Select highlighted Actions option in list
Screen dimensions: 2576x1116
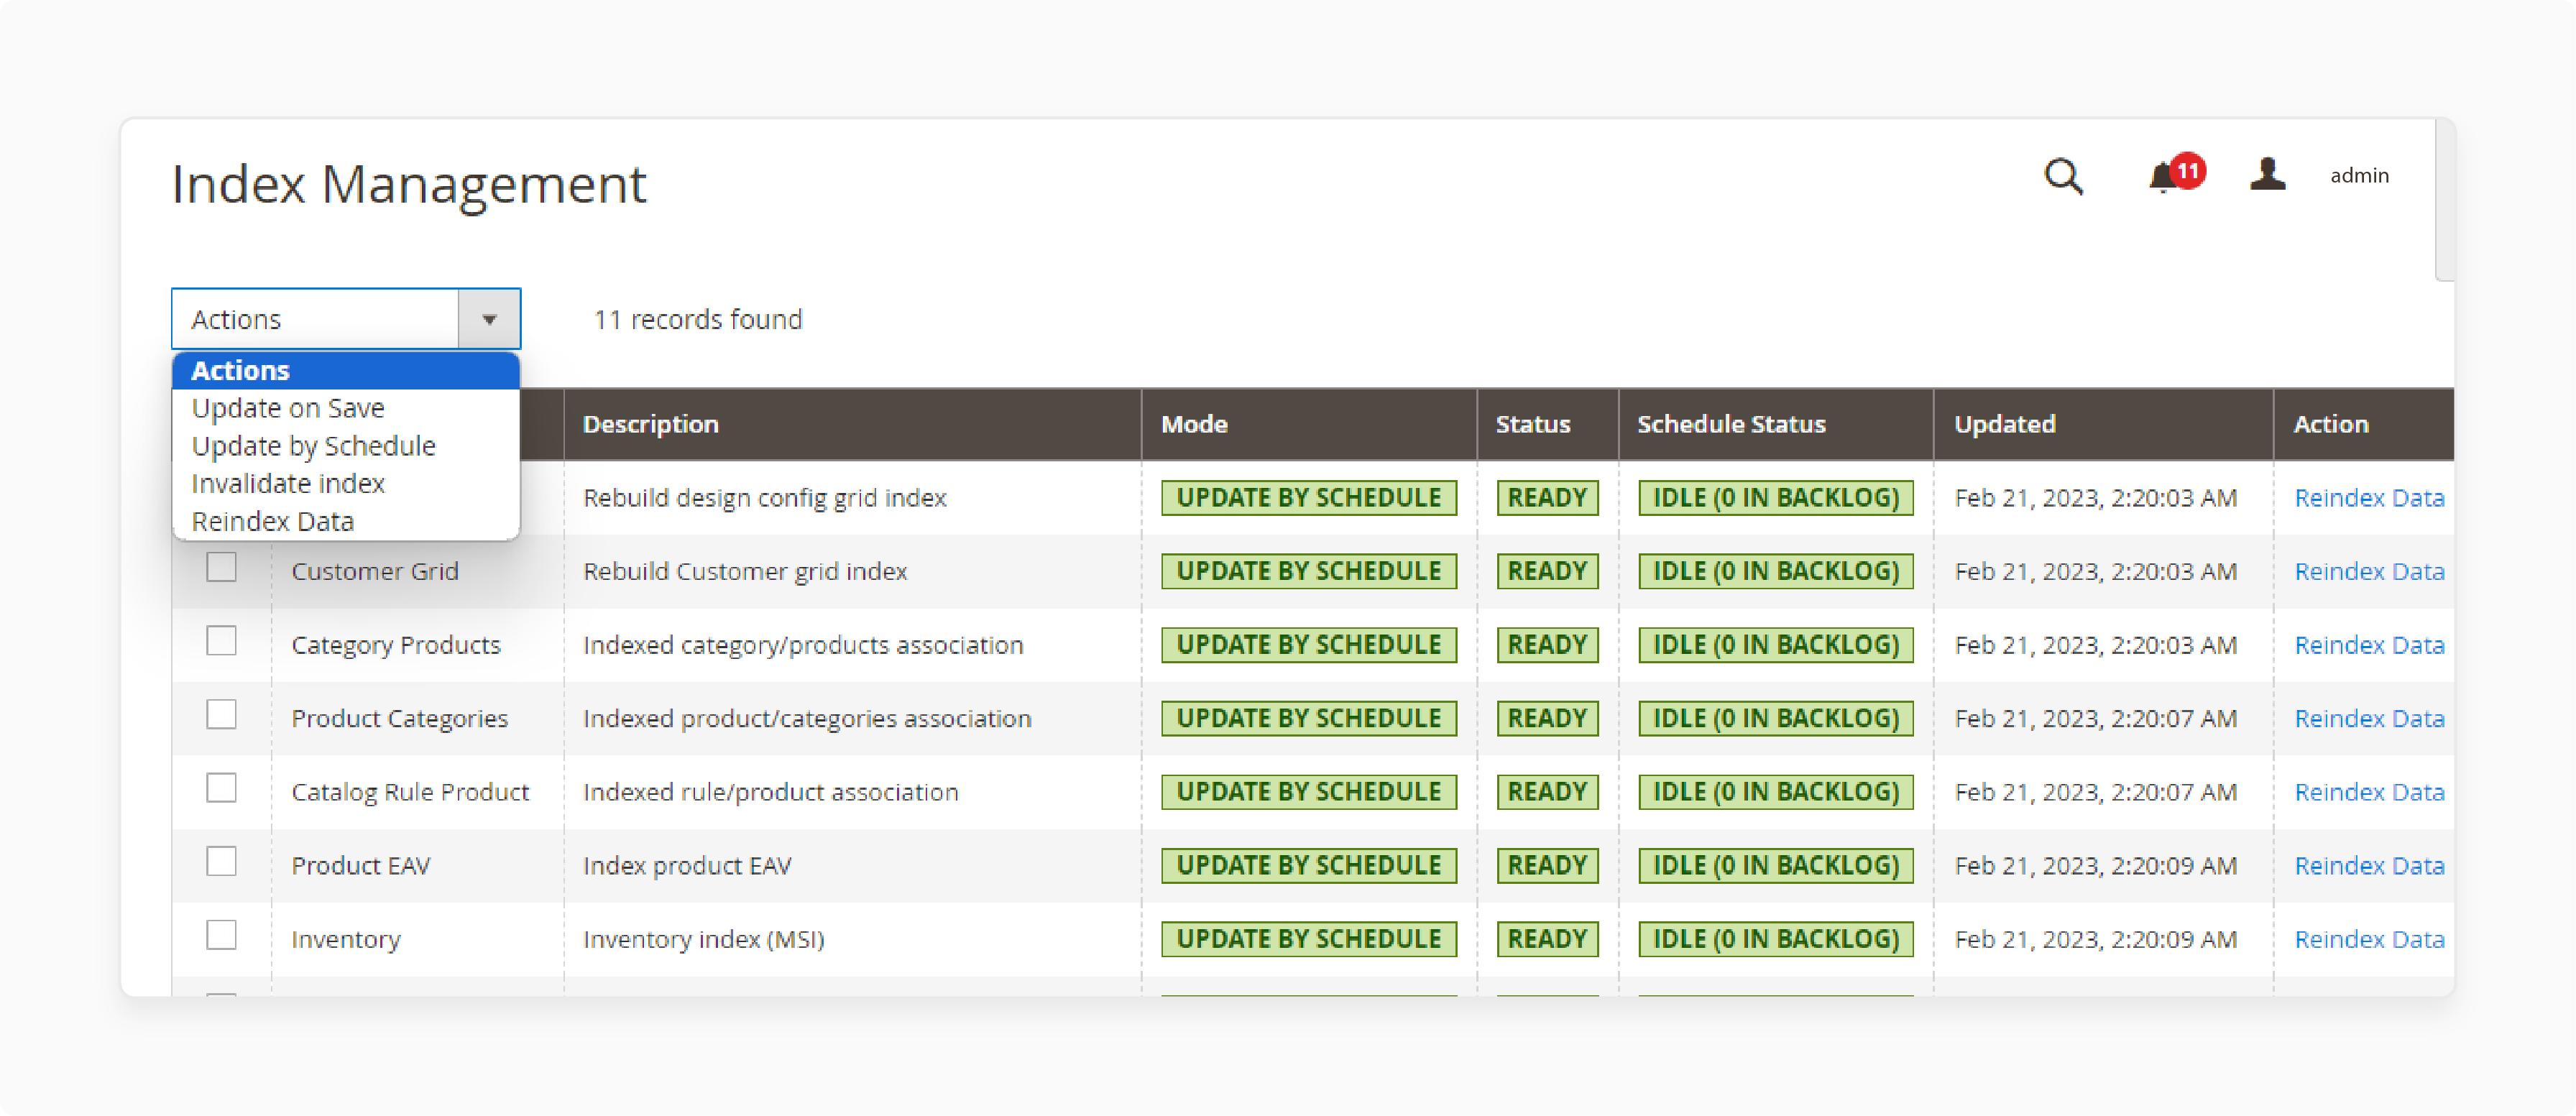(x=346, y=370)
